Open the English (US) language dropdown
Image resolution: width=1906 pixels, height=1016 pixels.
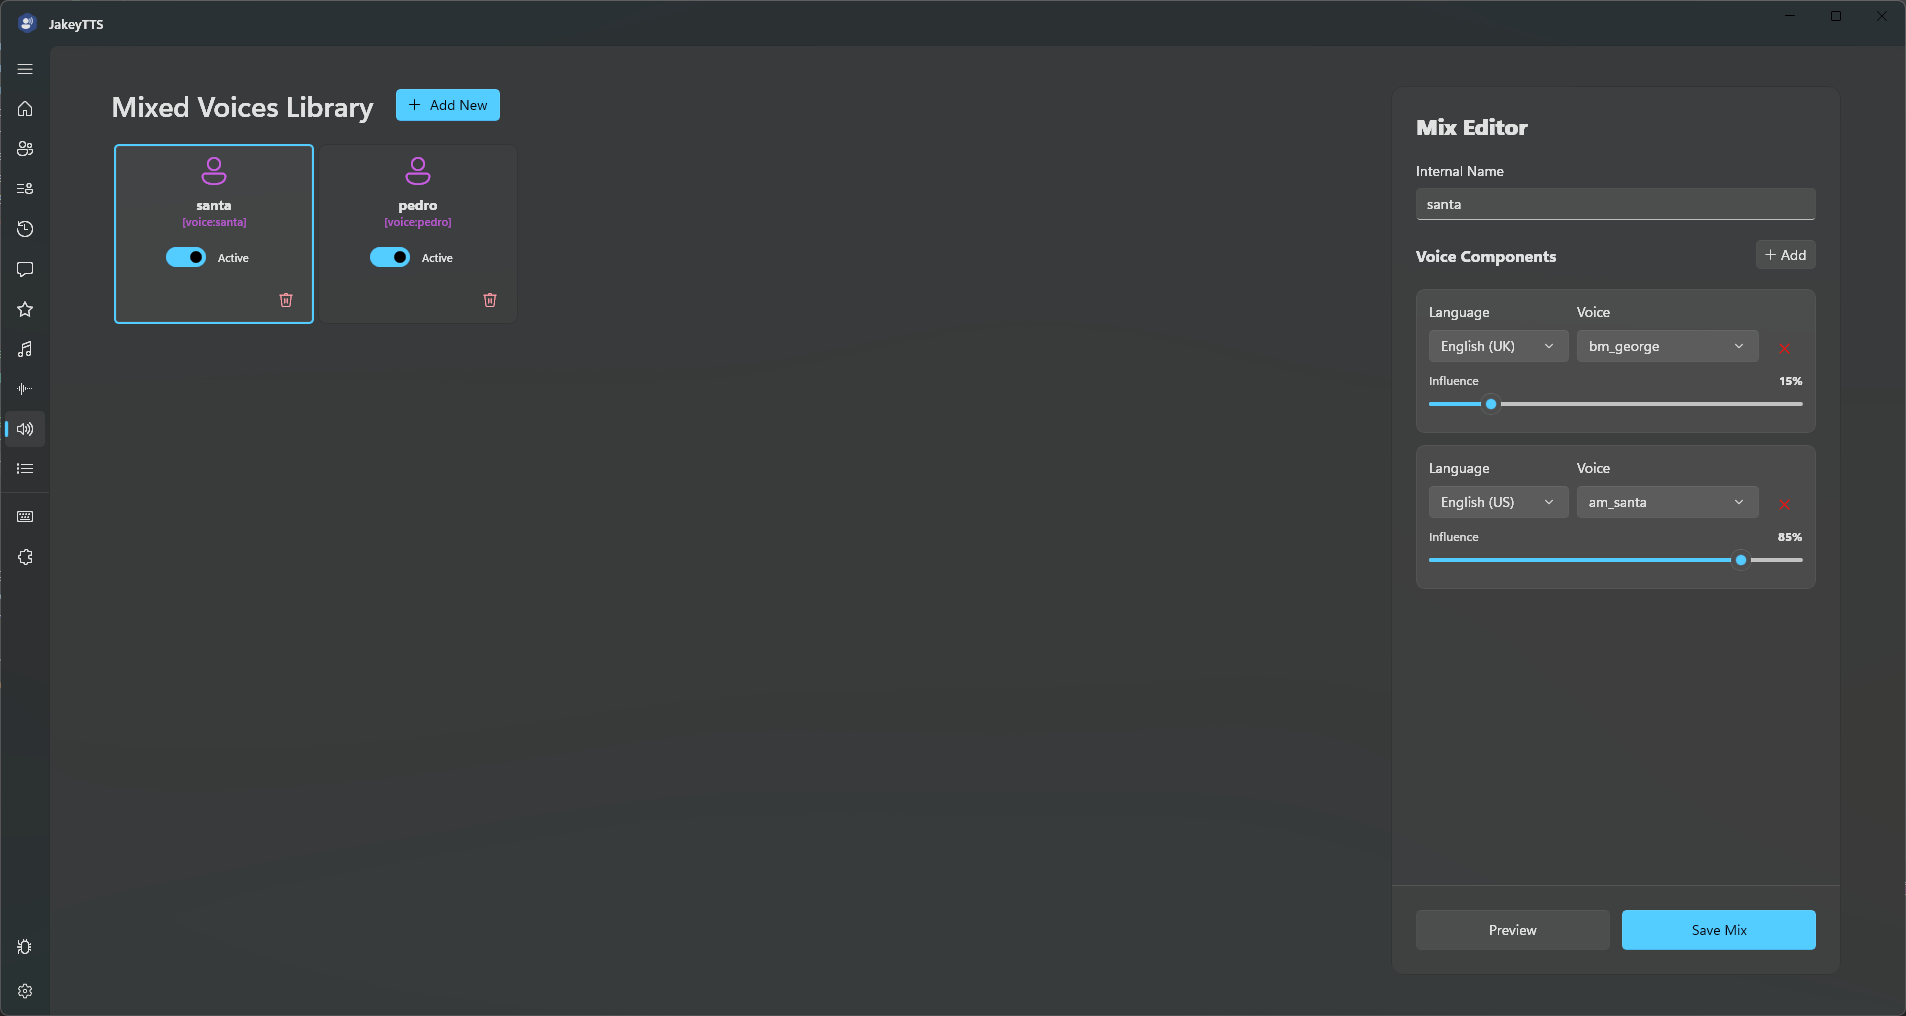(1498, 502)
